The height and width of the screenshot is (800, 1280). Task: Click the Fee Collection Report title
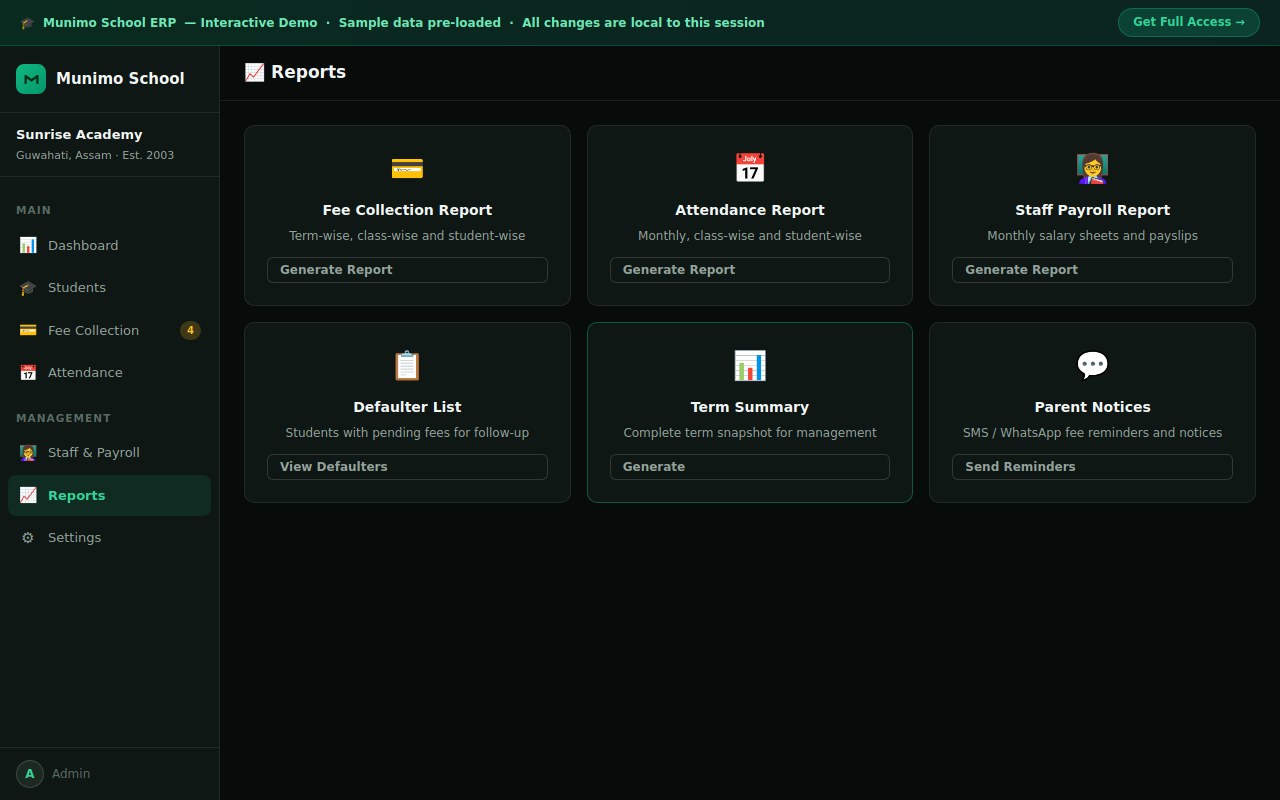pos(407,210)
